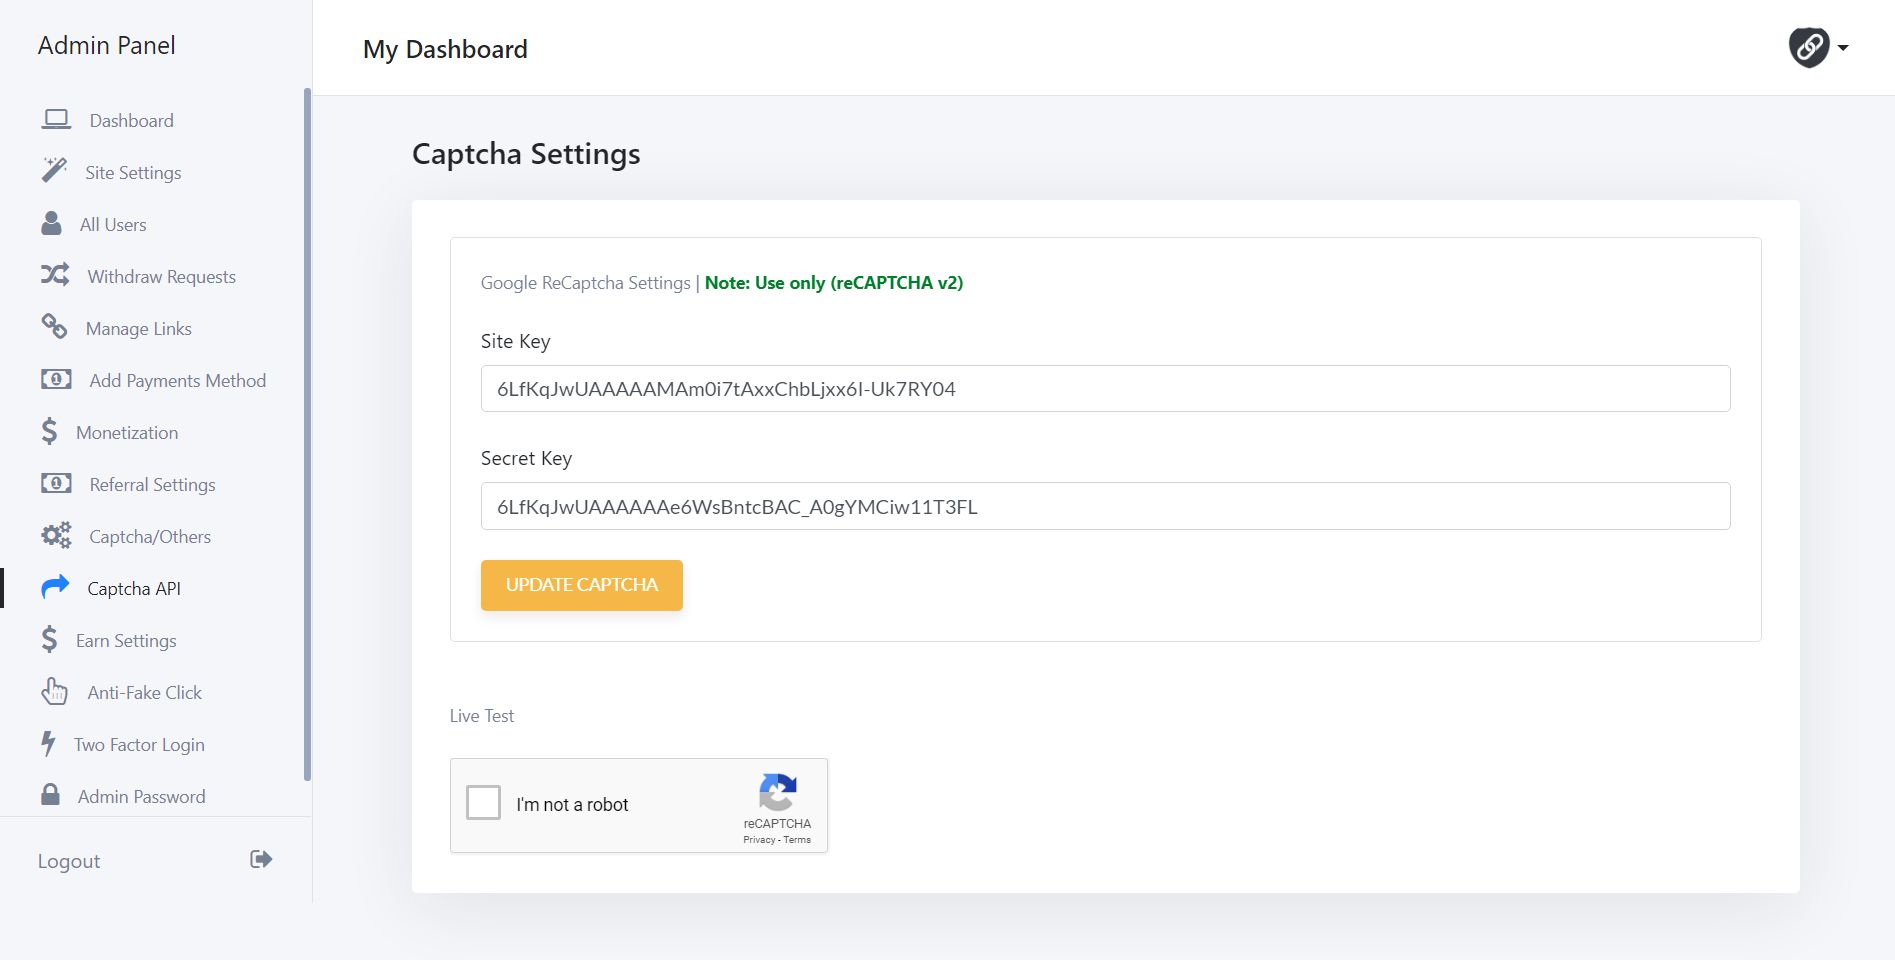
Task: Open the profile avatar dropdown menu
Action: tap(1809, 47)
